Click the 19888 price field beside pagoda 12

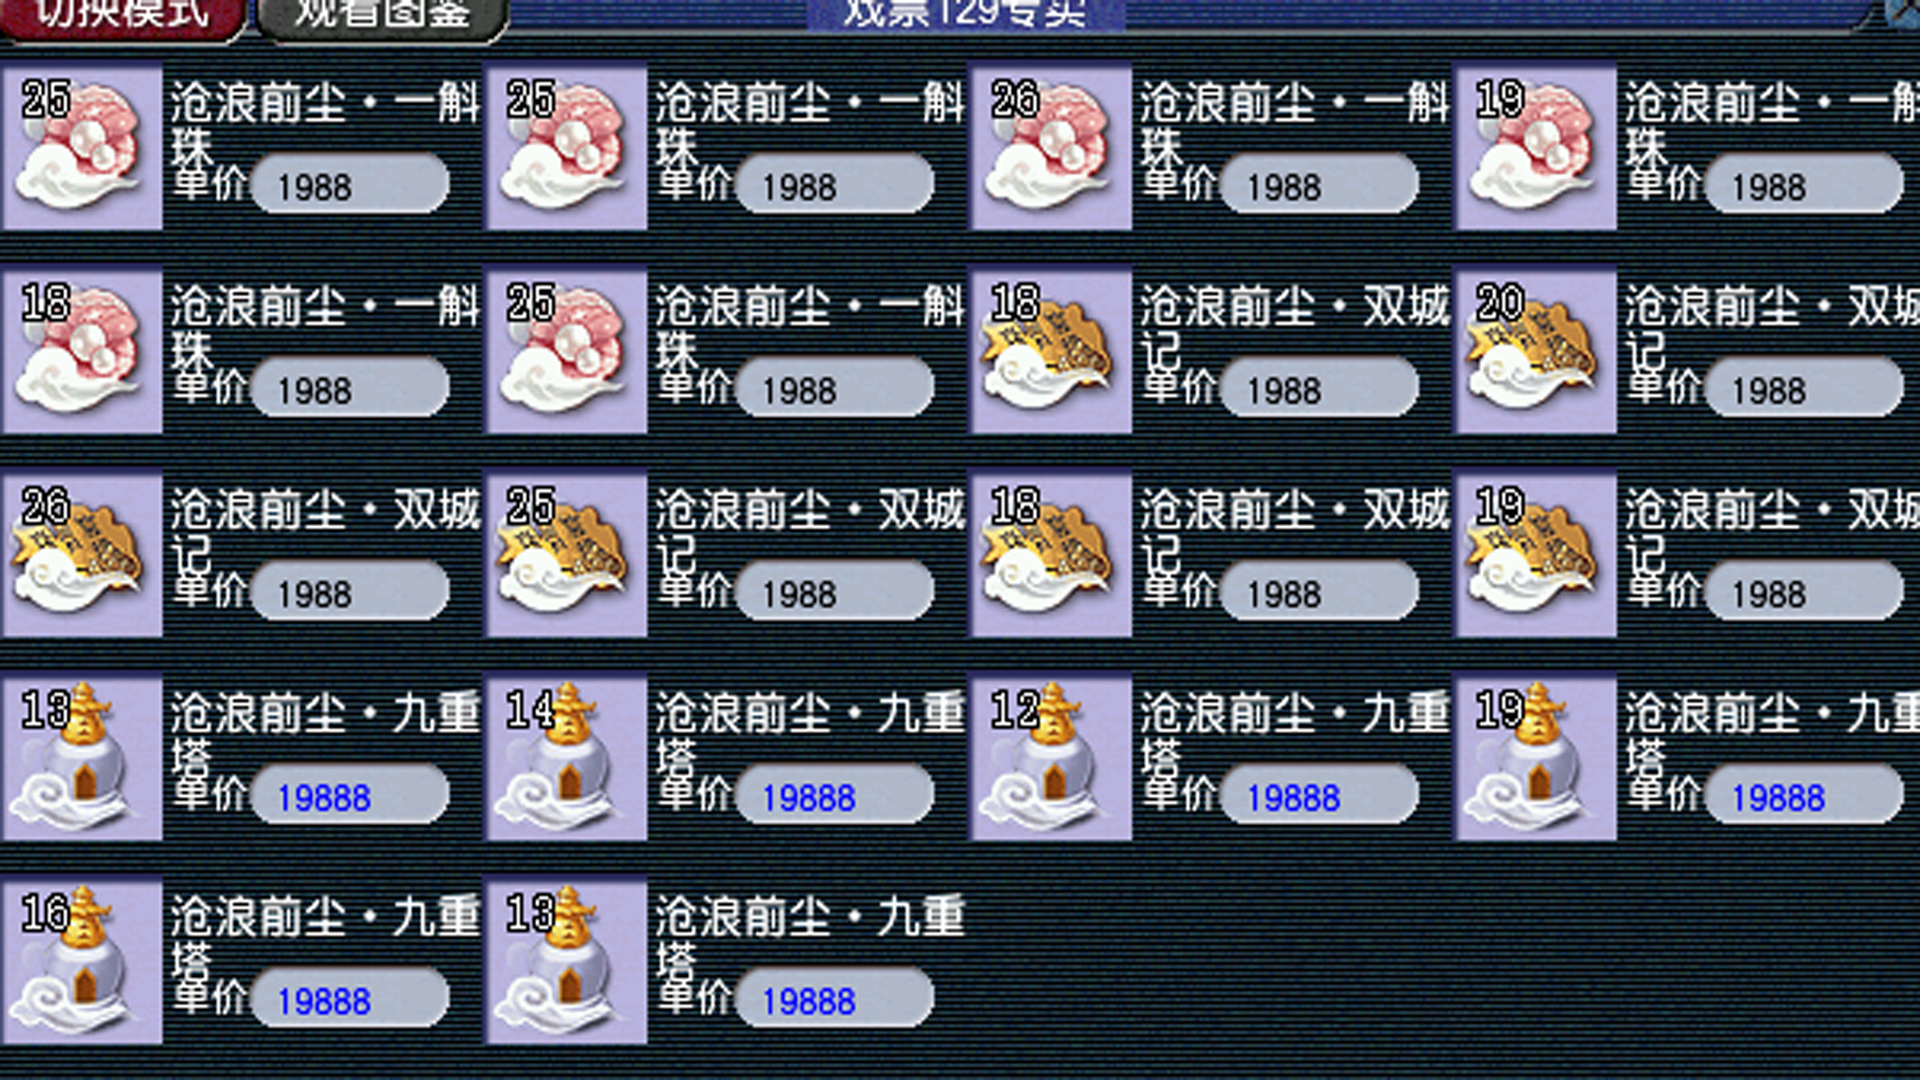(x=1320, y=796)
